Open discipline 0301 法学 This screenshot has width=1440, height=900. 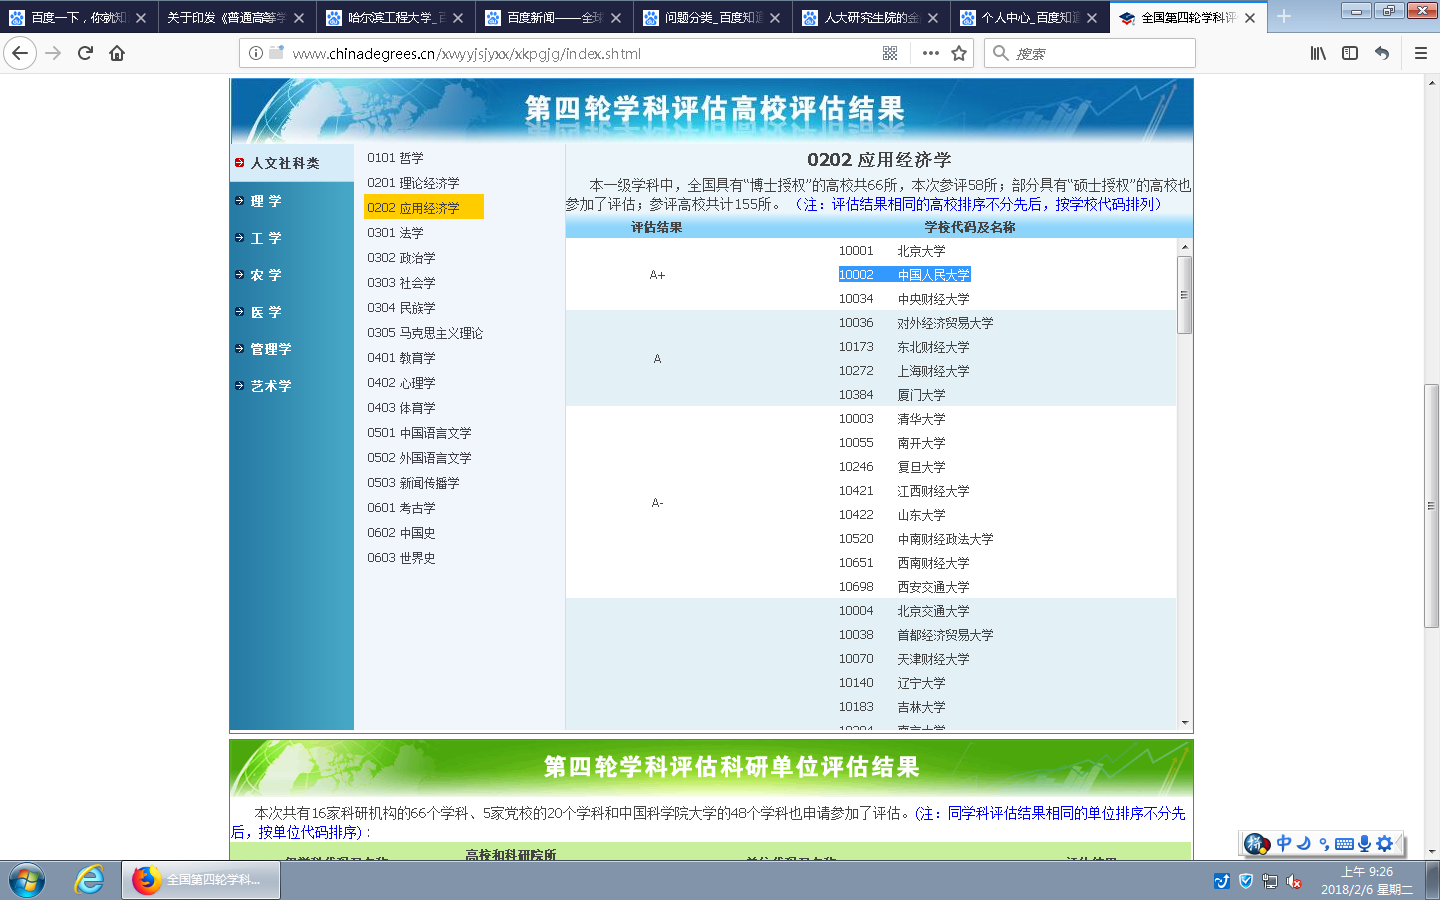pos(395,233)
